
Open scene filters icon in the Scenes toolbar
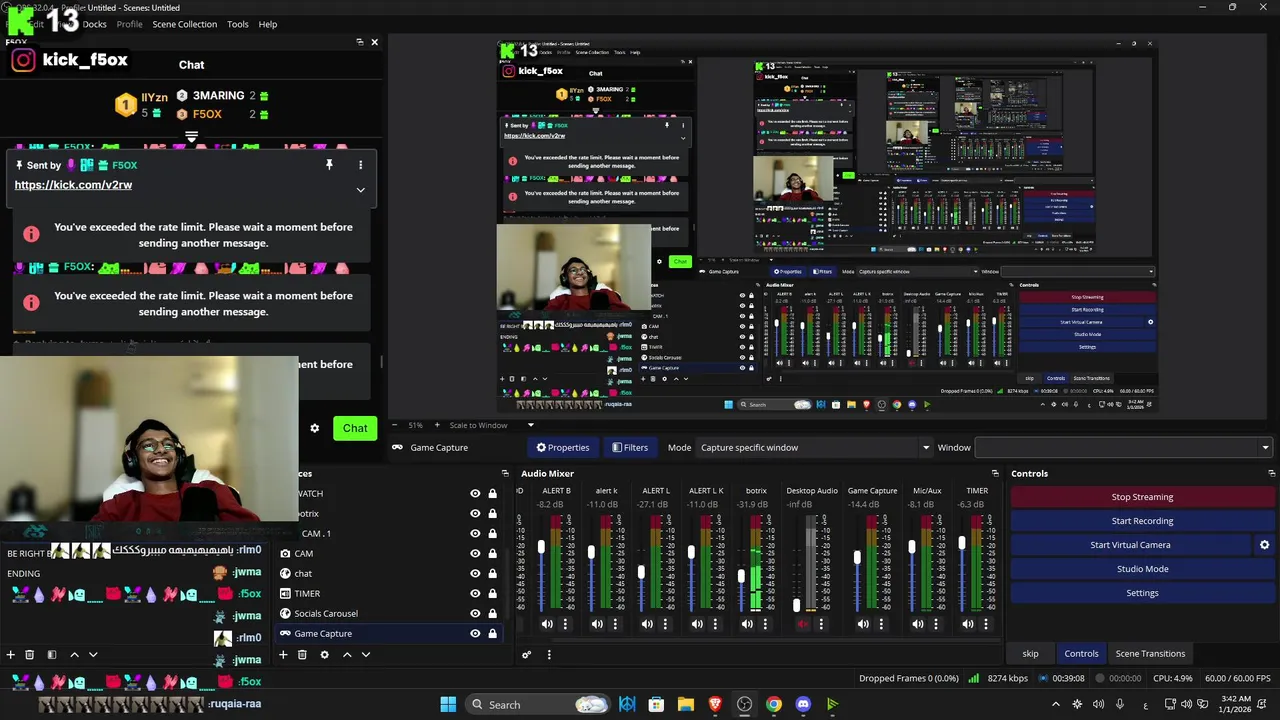pos(52,655)
